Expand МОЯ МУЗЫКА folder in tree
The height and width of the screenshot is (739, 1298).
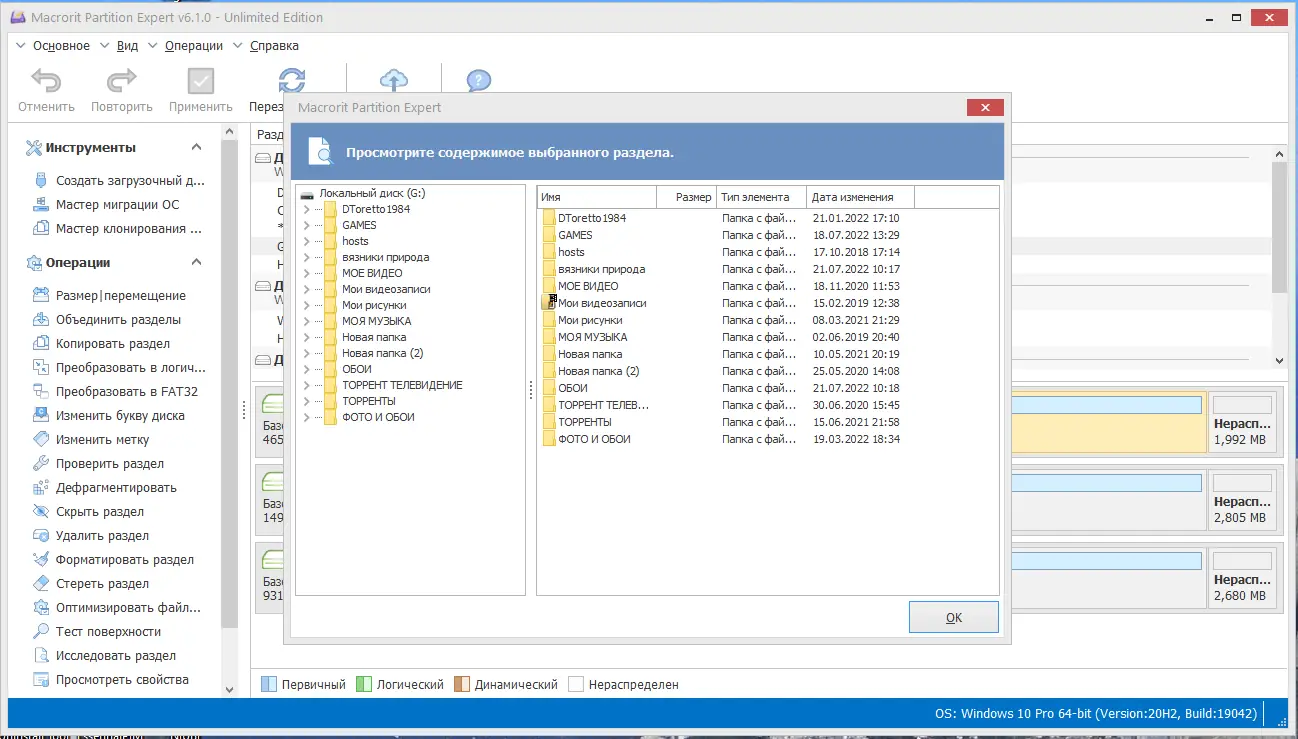[x=307, y=321]
